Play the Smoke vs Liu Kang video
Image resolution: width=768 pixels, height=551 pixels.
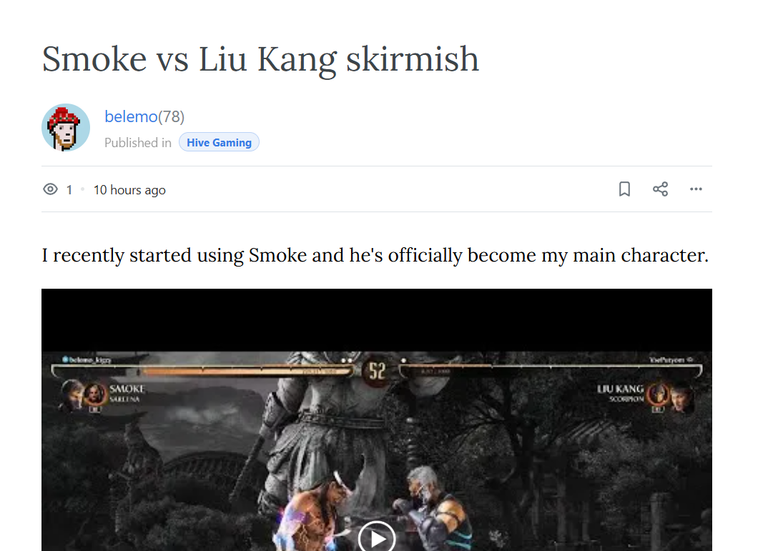377,537
